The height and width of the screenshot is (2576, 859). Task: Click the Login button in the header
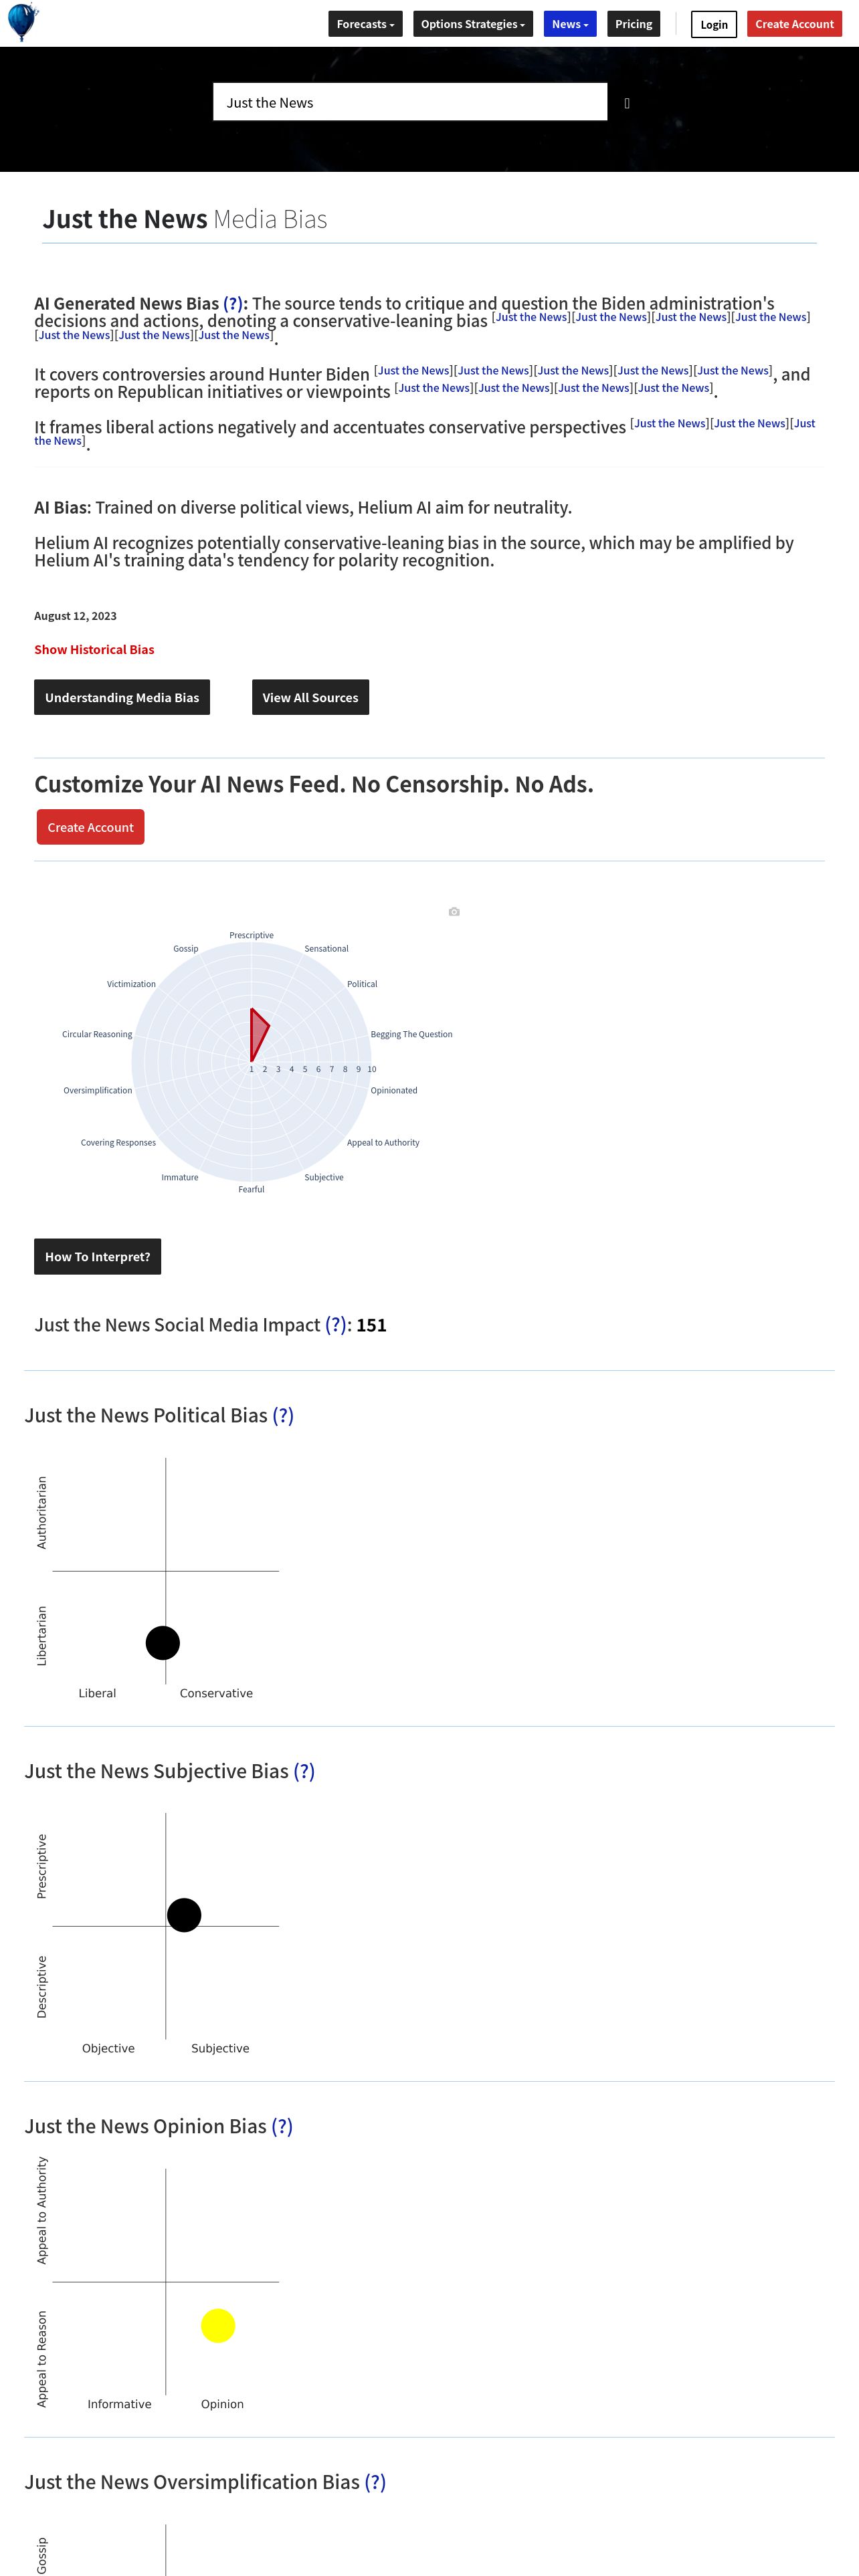pyautogui.click(x=713, y=24)
